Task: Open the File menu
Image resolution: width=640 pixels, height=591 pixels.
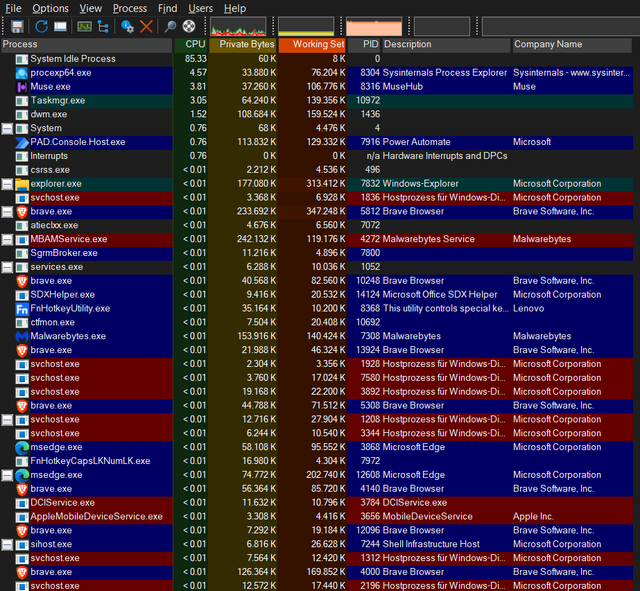Action: pyautogui.click(x=13, y=8)
